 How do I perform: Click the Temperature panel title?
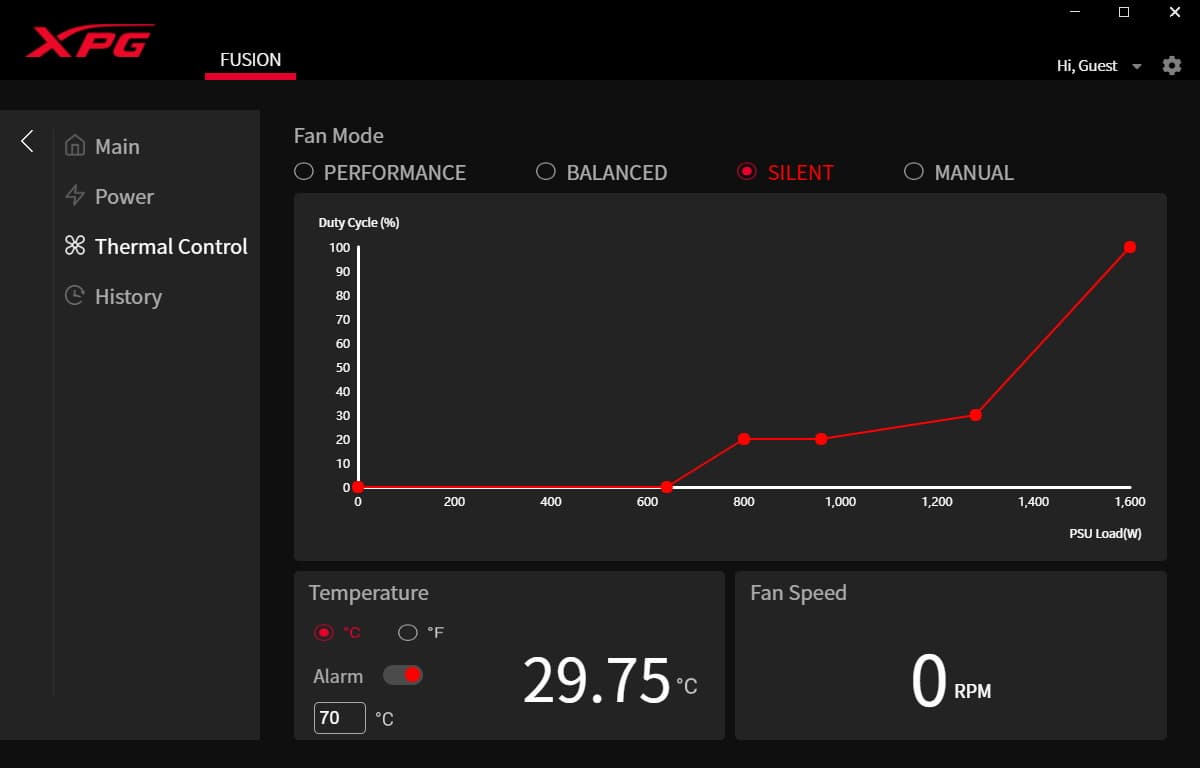click(x=368, y=593)
